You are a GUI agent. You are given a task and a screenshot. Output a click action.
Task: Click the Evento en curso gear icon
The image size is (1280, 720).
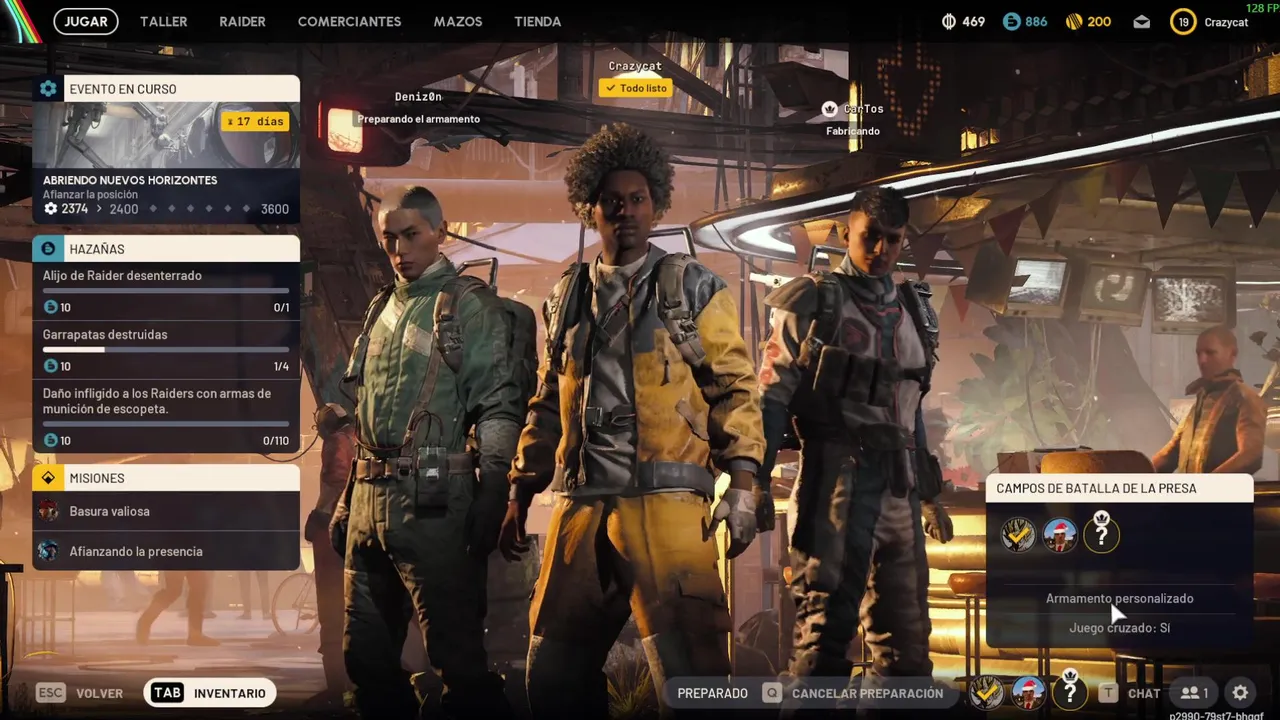point(48,89)
